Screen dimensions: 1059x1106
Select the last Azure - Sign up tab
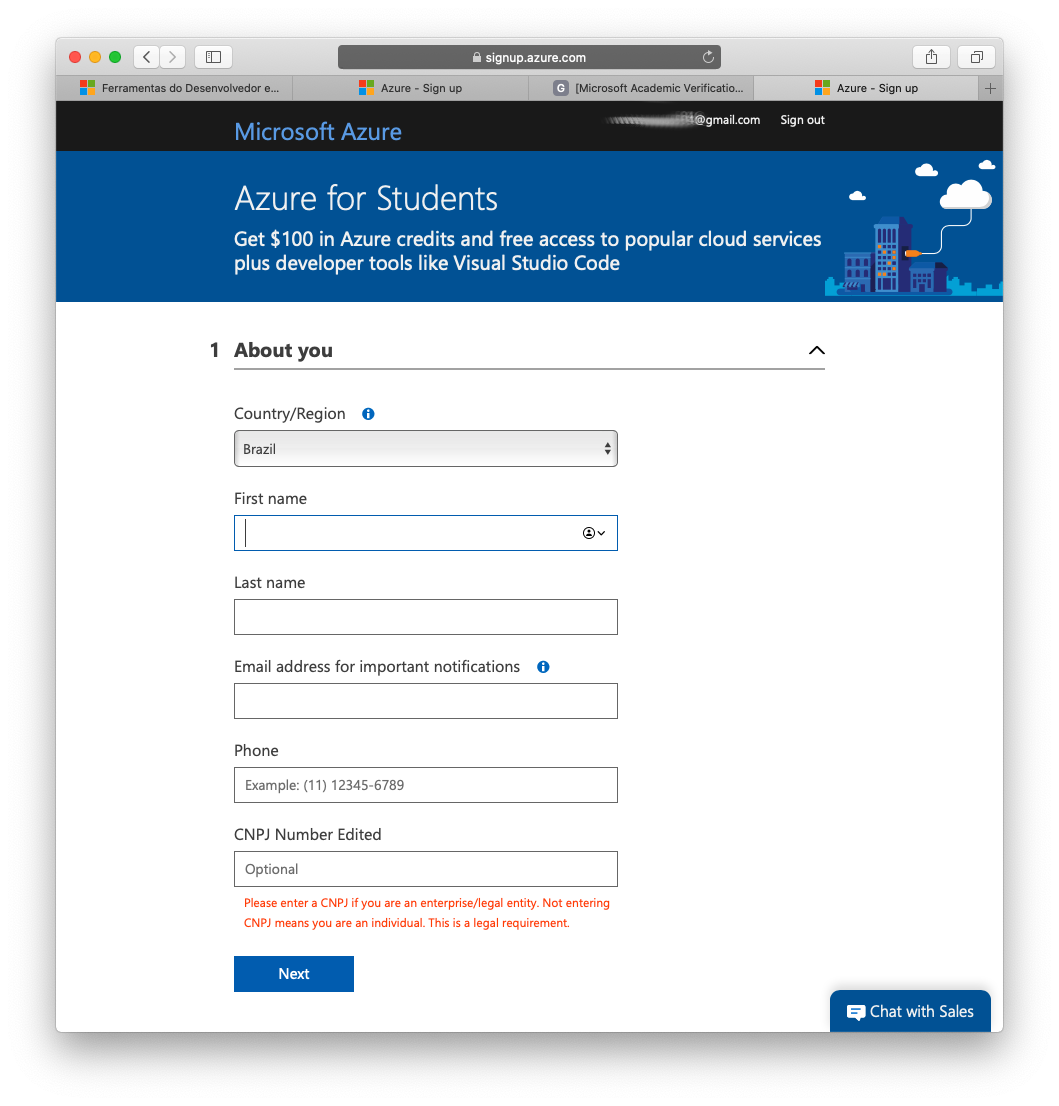[866, 88]
